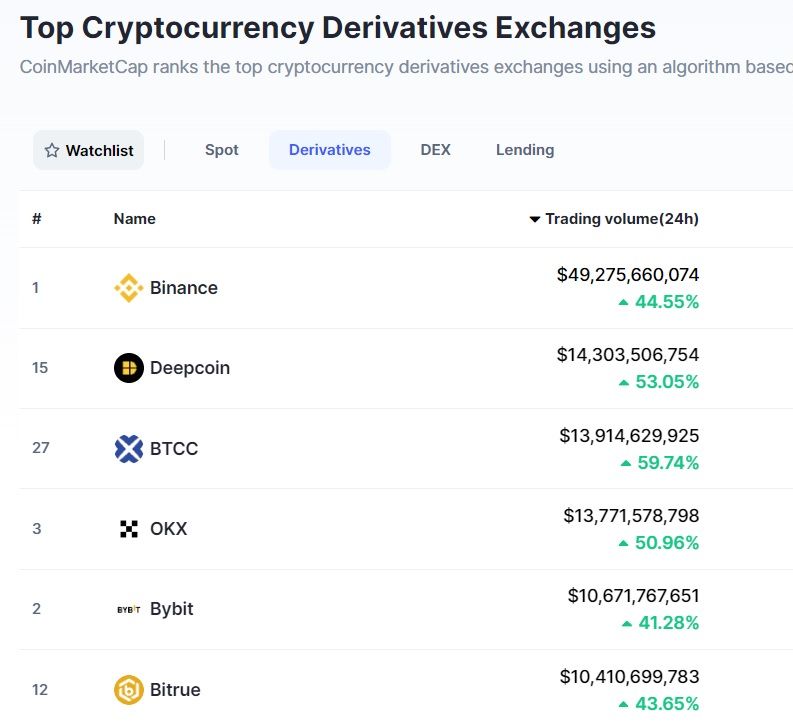Switch to the Spot tab

222,150
